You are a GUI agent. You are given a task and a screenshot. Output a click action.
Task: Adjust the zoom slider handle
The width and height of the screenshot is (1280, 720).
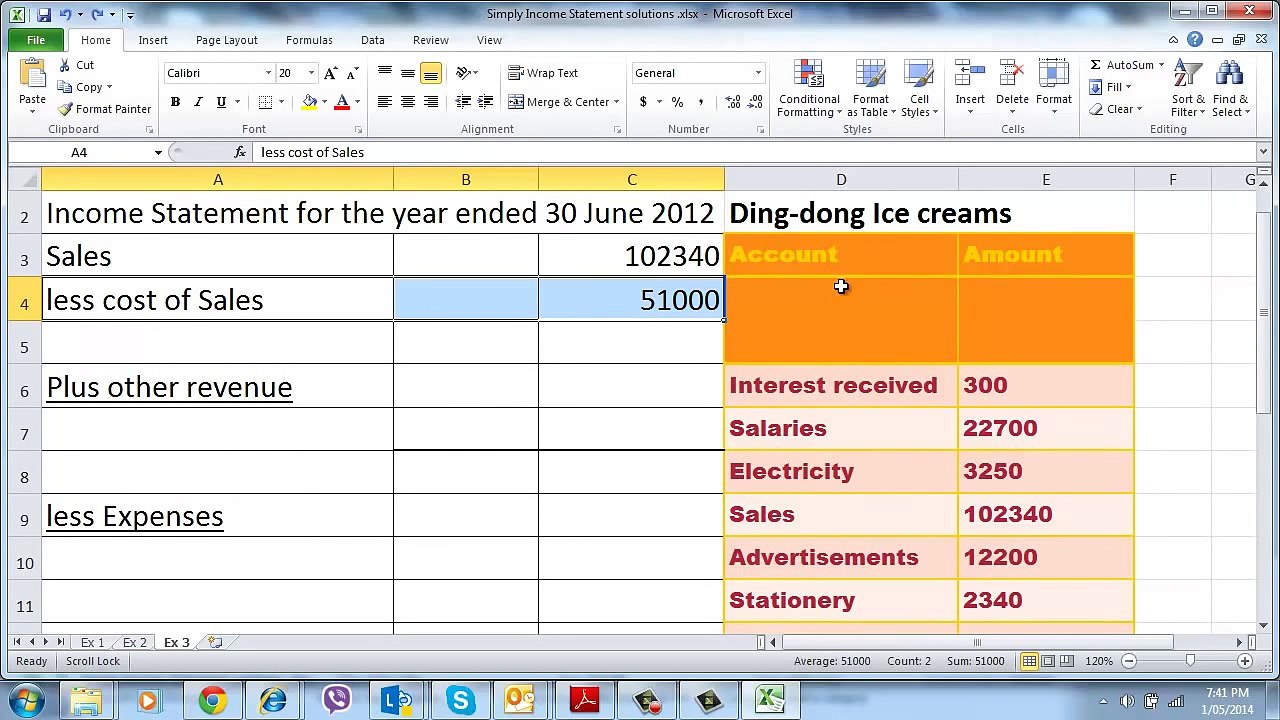(x=1190, y=661)
